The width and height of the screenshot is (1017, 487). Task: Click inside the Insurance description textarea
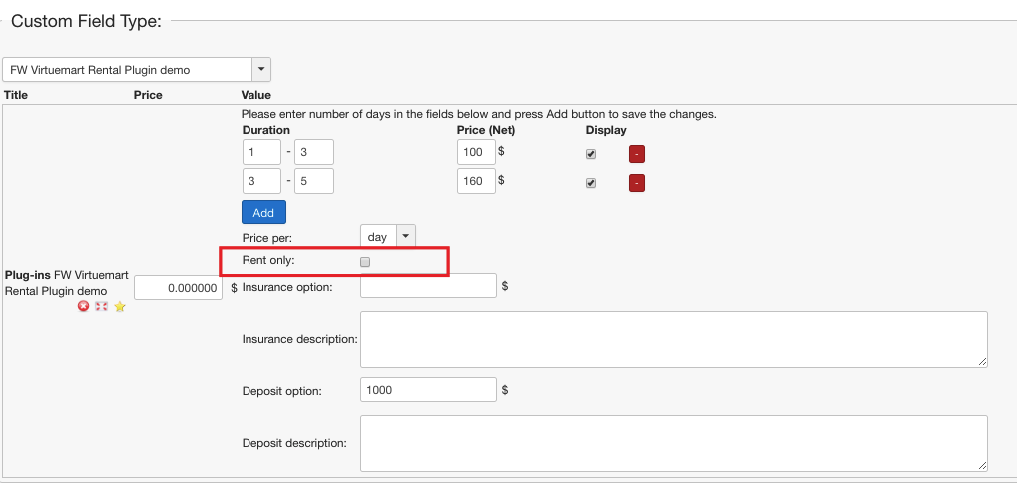[x=673, y=339]
